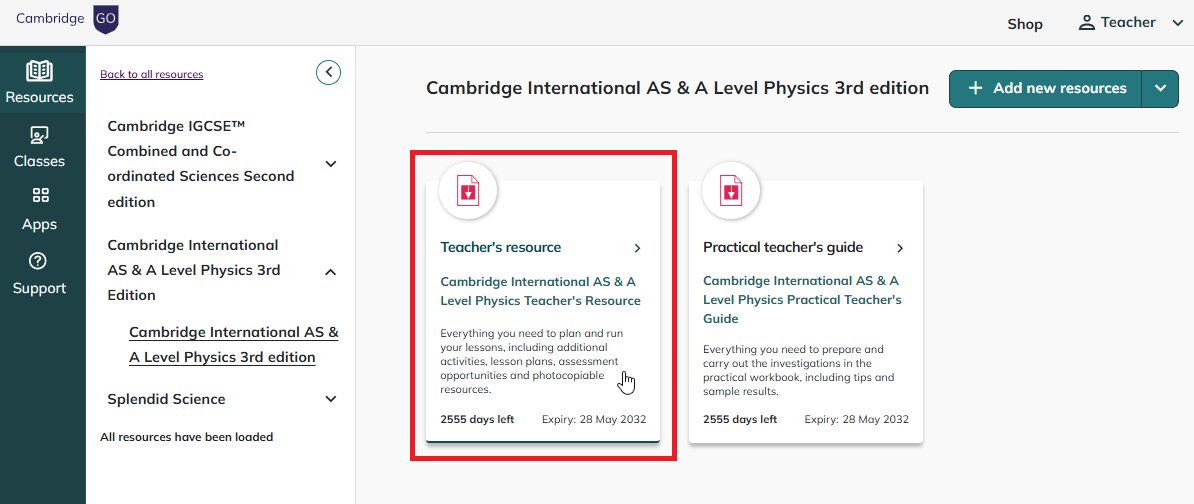Click Teacher's resource card description text

coord(532,362)
